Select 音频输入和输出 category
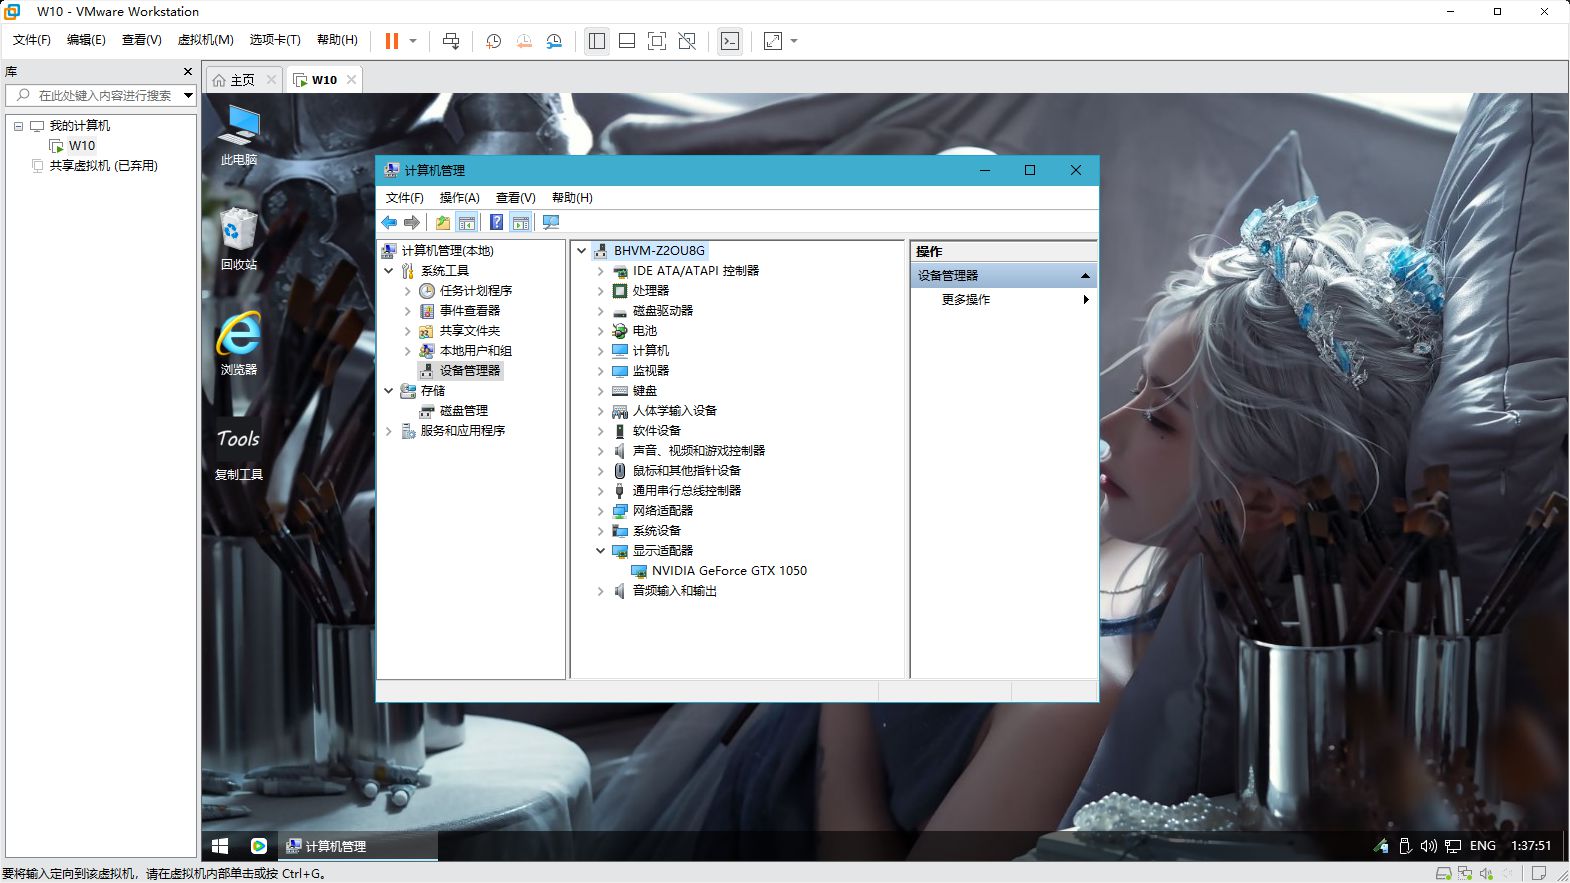 [675, 591]
